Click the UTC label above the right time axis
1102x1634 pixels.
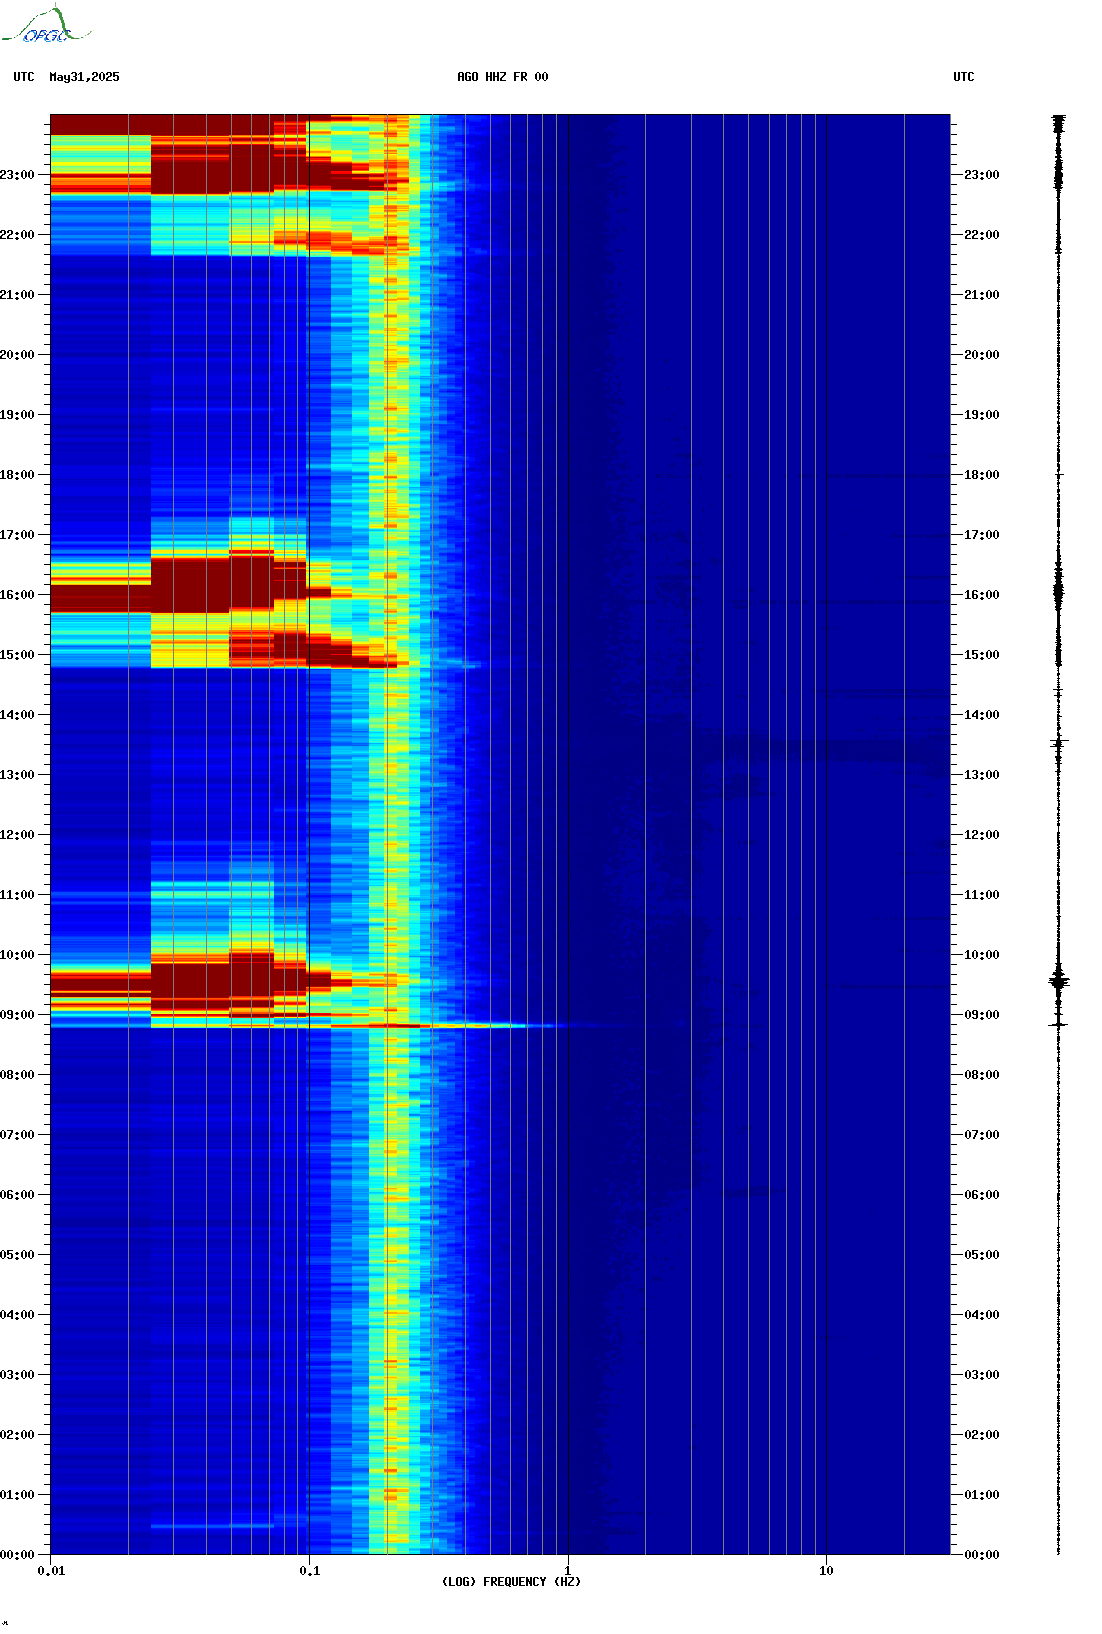964,77
